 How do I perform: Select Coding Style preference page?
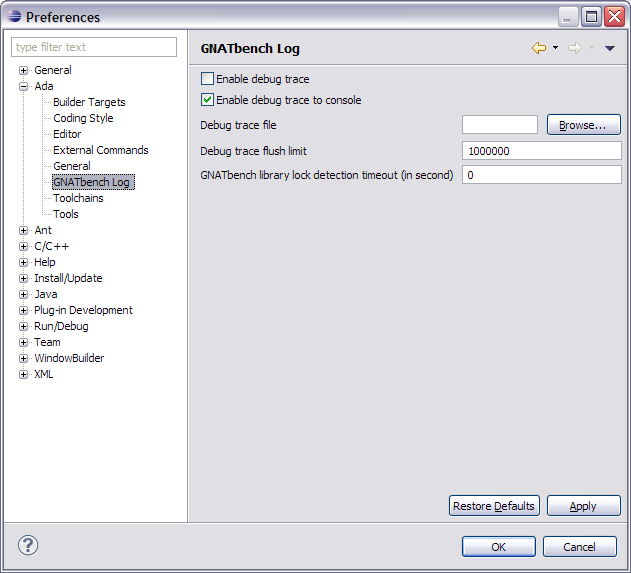point(83,118)
